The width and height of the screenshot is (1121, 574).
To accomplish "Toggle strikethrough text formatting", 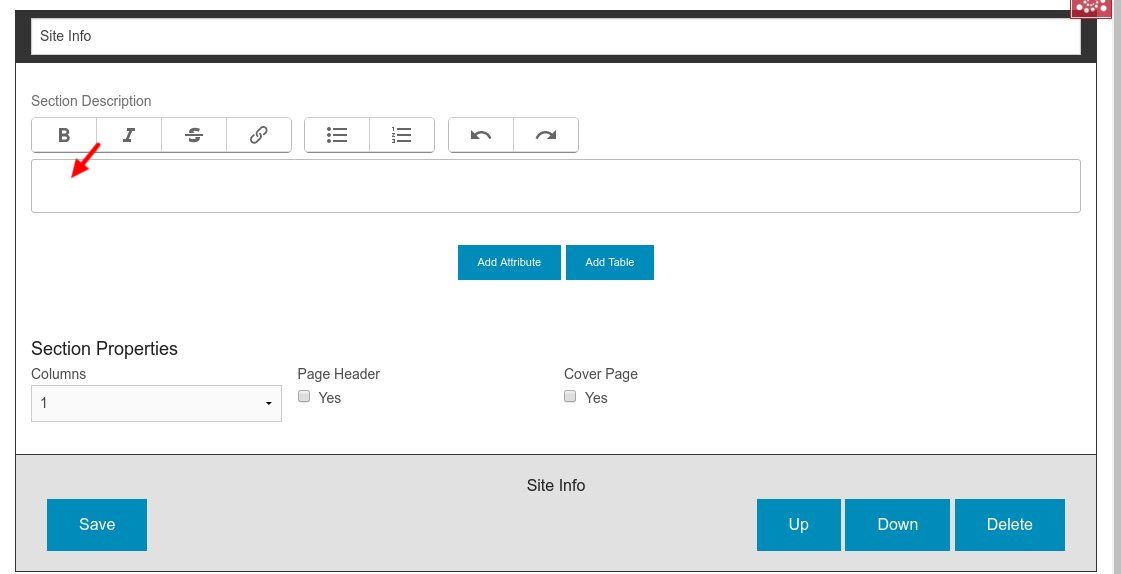I will coord(194,135).
